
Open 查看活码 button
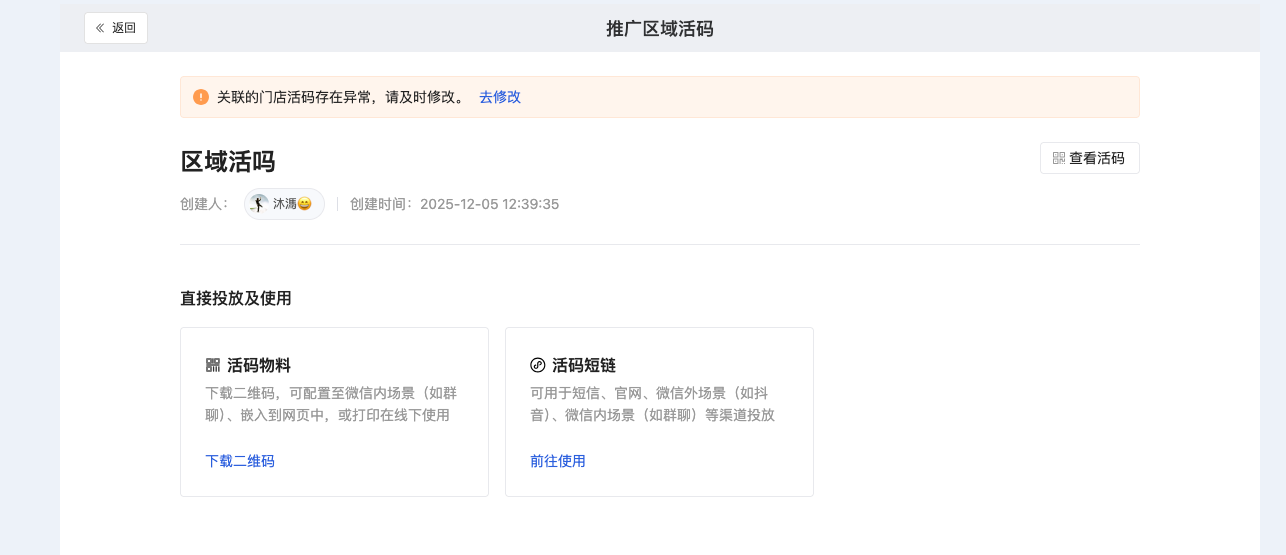tap(1089, 158)
